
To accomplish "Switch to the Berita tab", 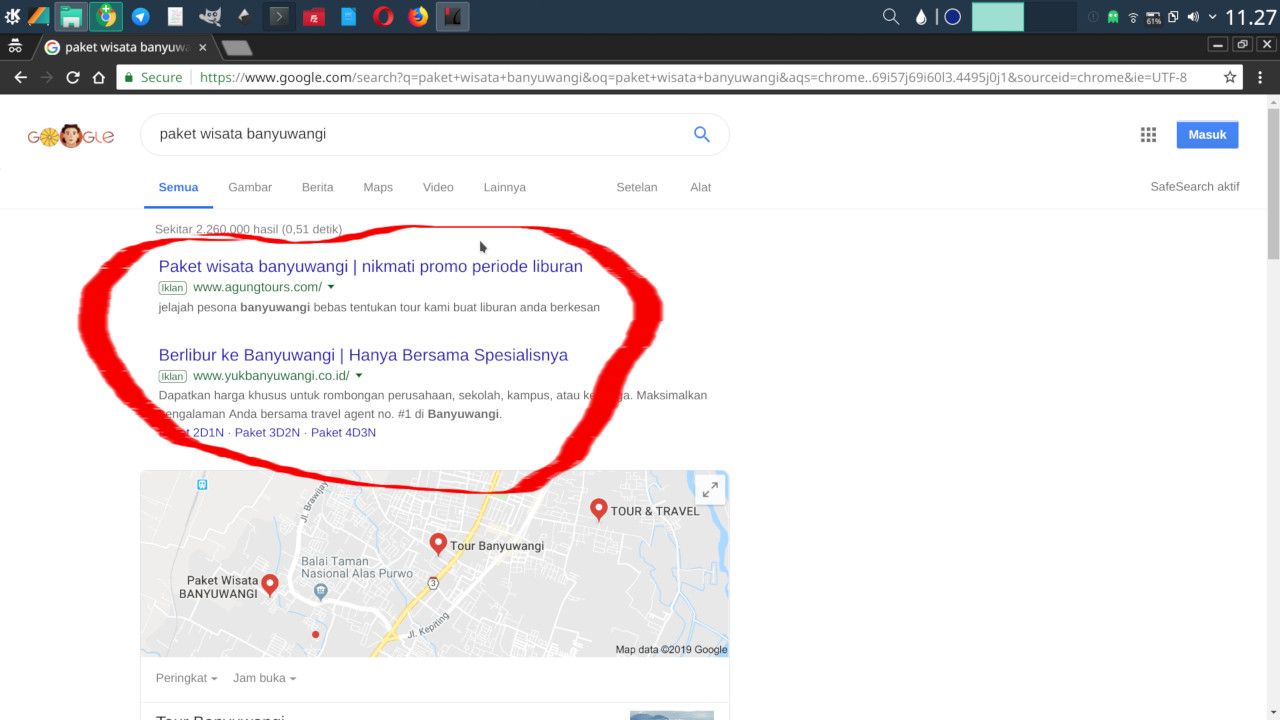I will coord(318,187).
